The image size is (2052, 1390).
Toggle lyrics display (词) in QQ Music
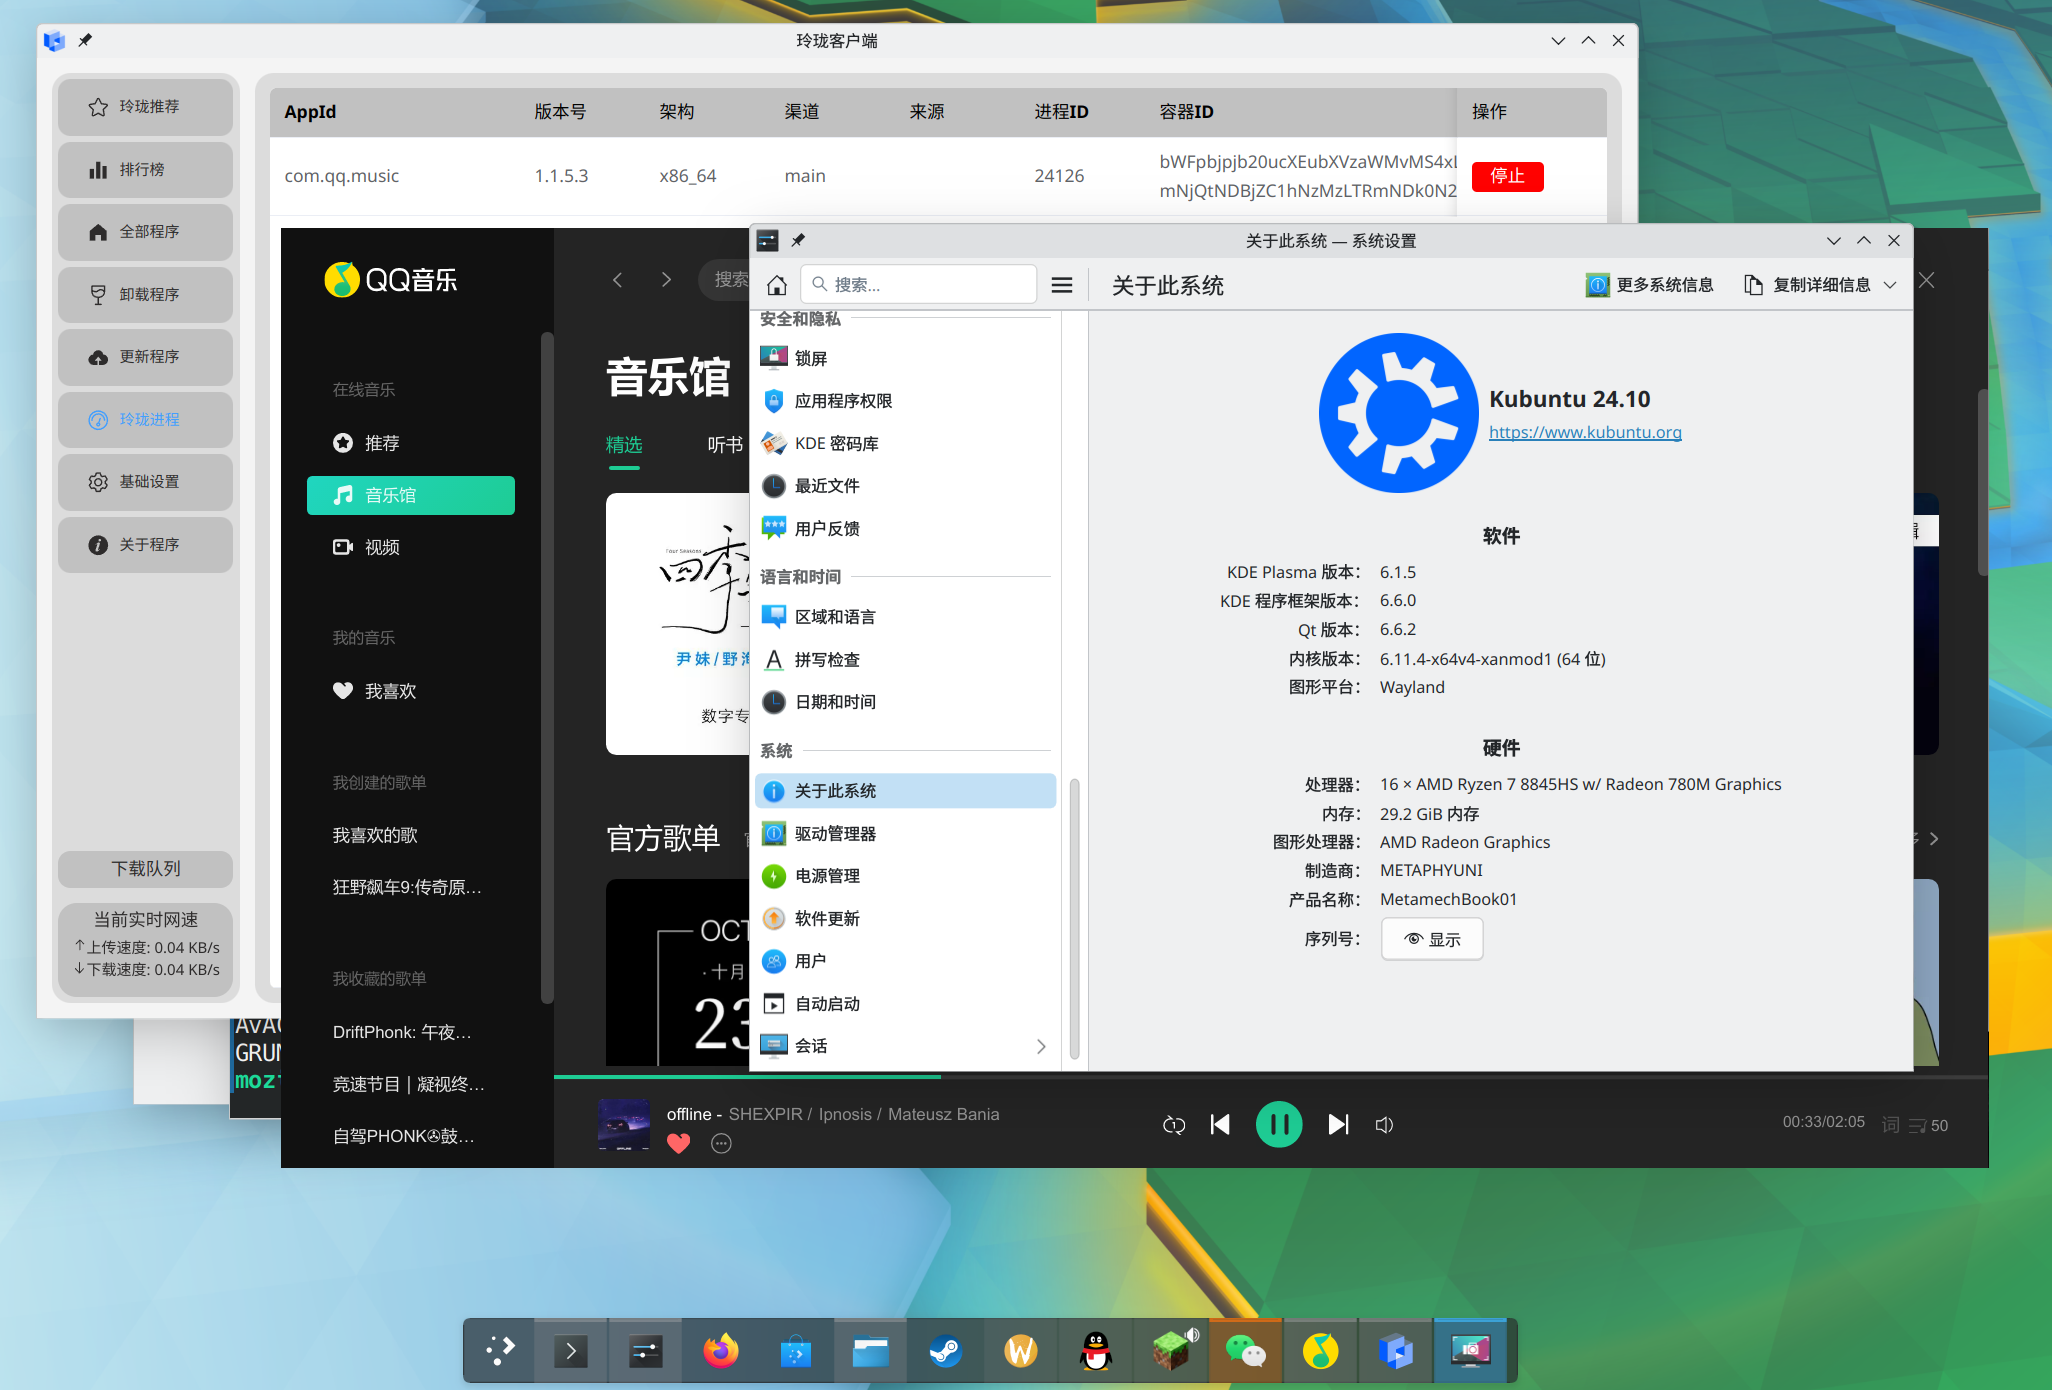[x=1890, y=1125]
